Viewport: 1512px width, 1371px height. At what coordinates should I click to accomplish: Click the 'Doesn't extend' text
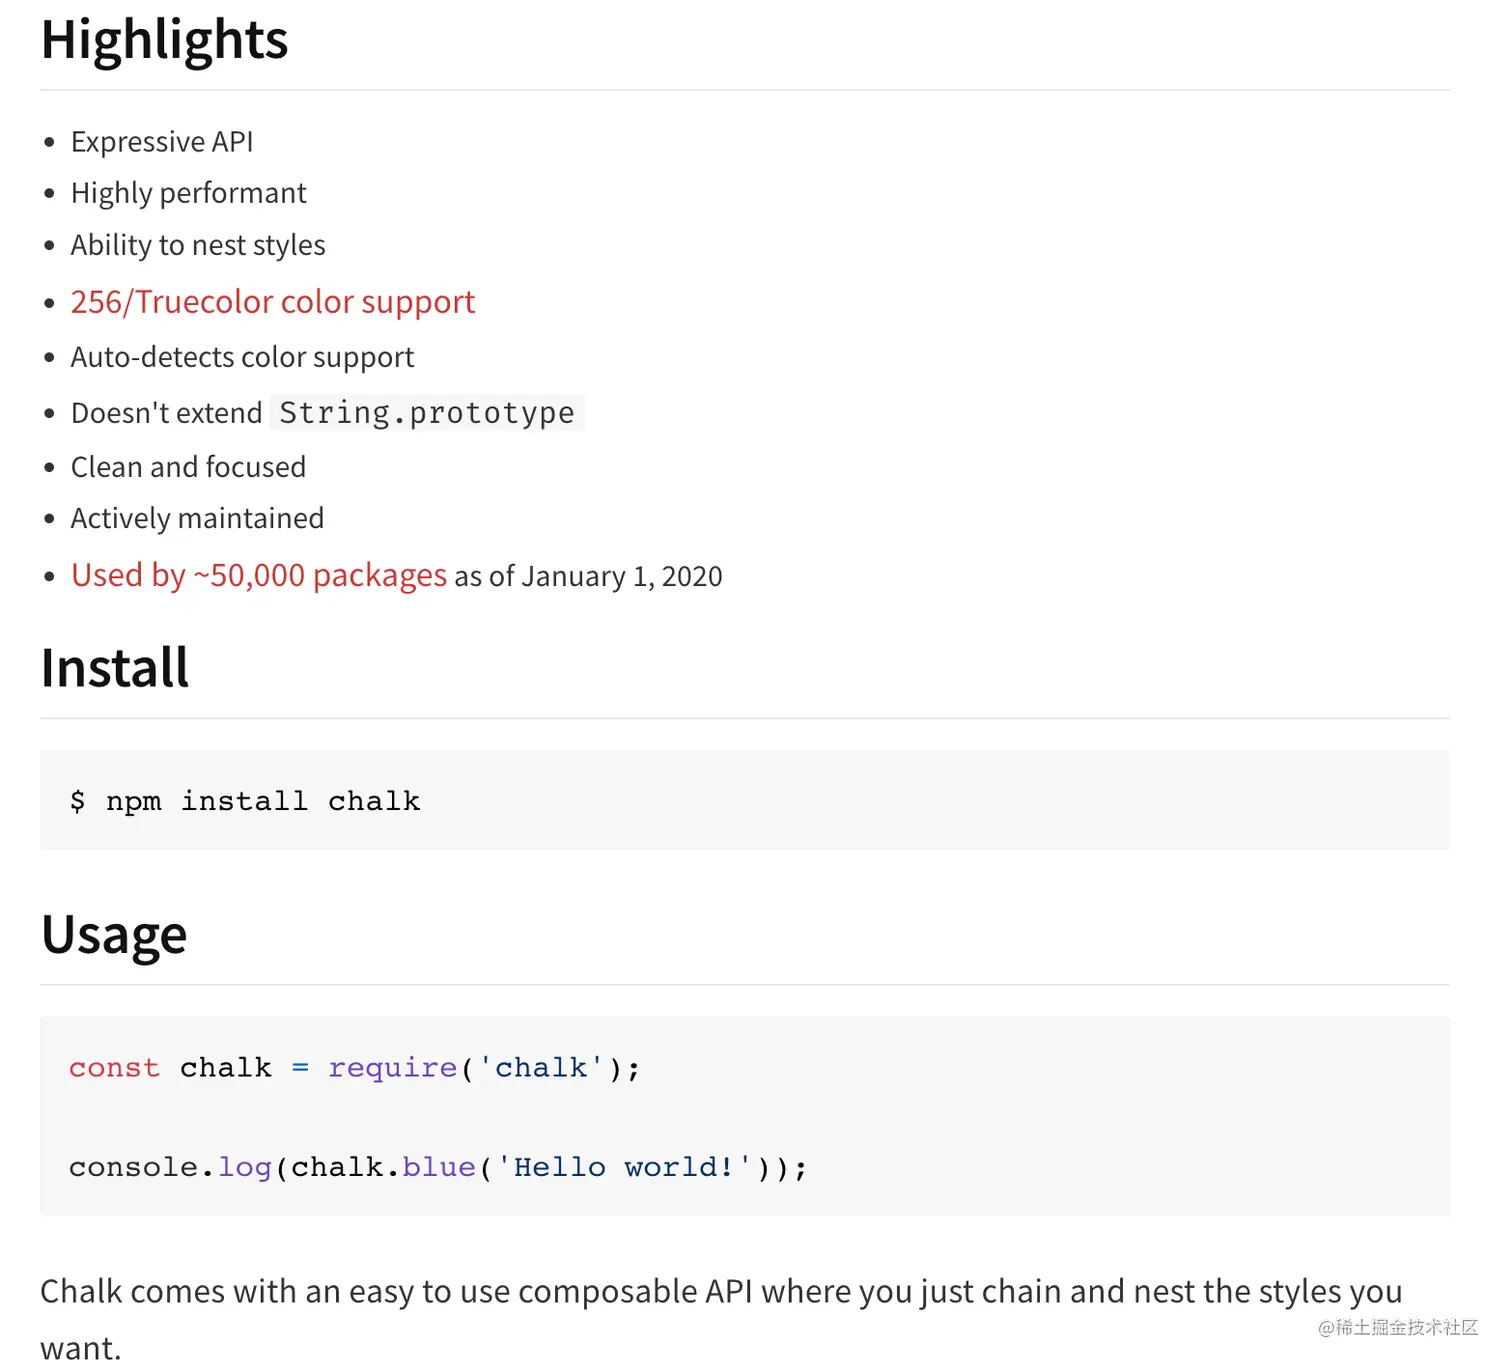coord(166,413)
